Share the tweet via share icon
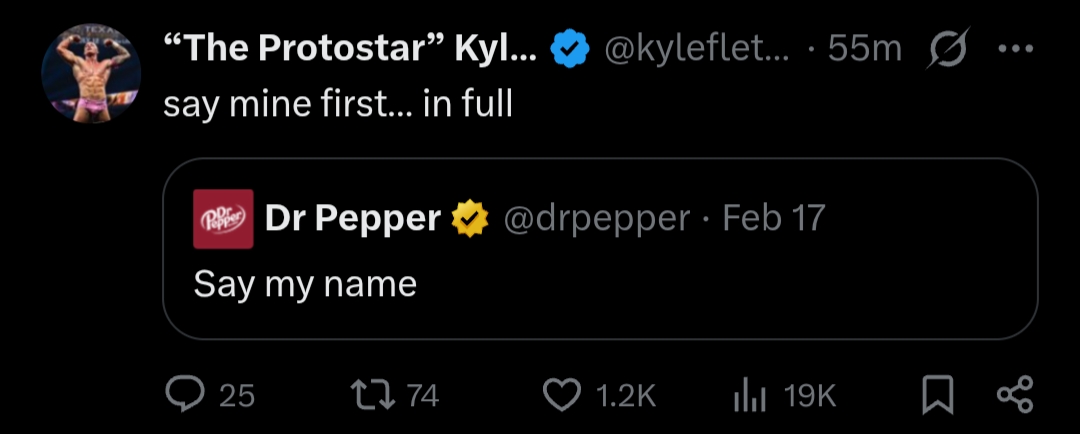Screen dimensions: 1080x434 [x=1017, y=396]
